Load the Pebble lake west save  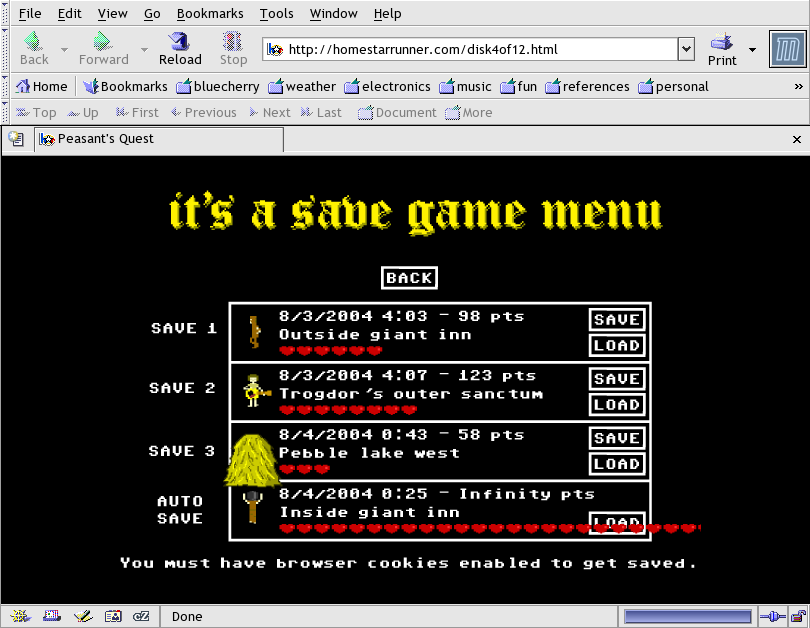click(x=617, y=464)
